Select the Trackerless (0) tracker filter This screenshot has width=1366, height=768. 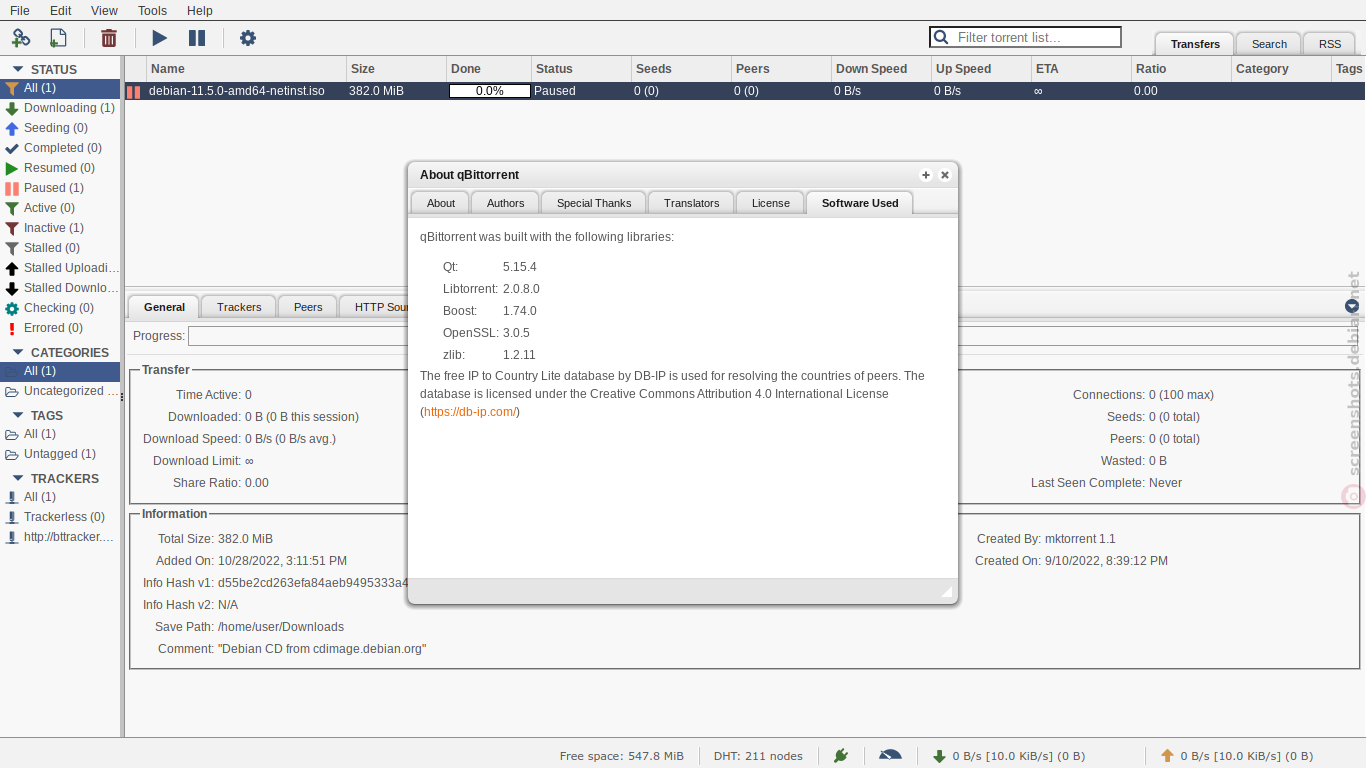pyautogui.click(x=60, y=517)
